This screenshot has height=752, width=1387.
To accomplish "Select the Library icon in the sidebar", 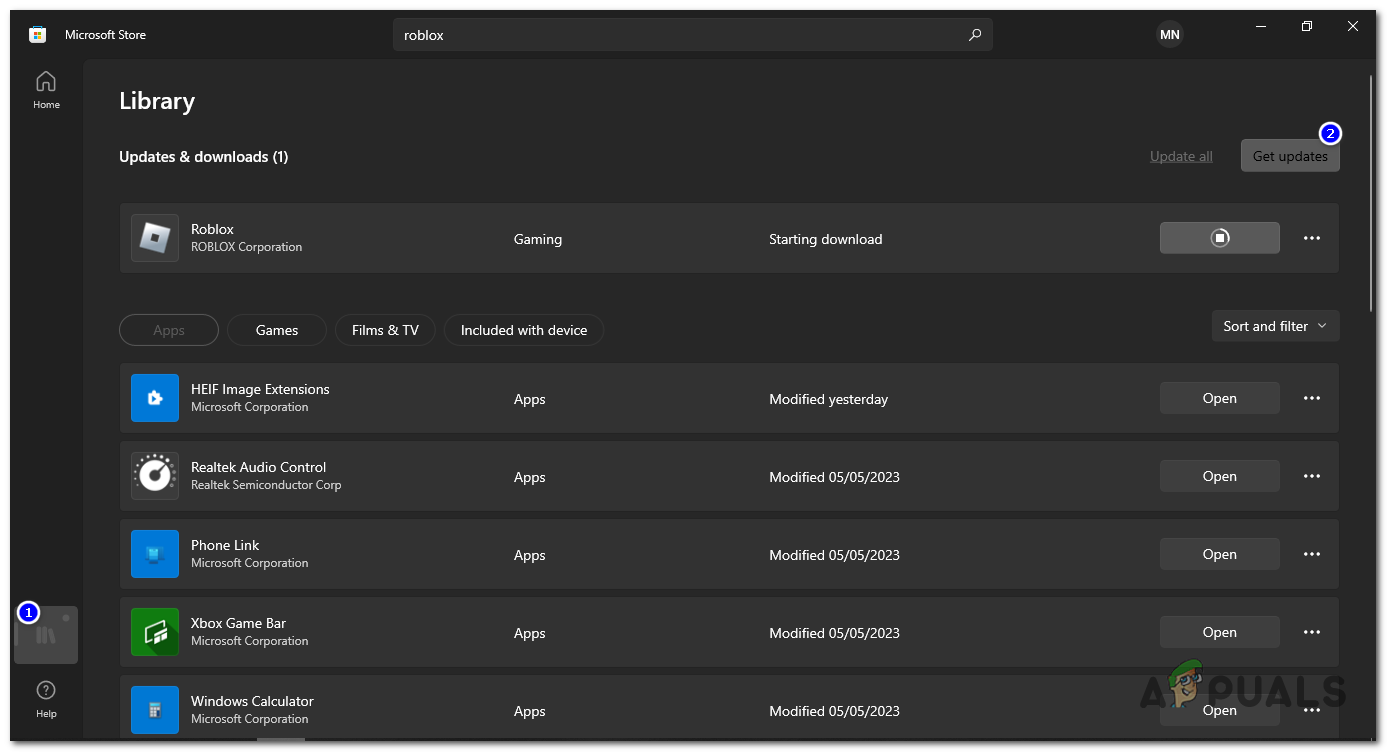I will [46, 633].
